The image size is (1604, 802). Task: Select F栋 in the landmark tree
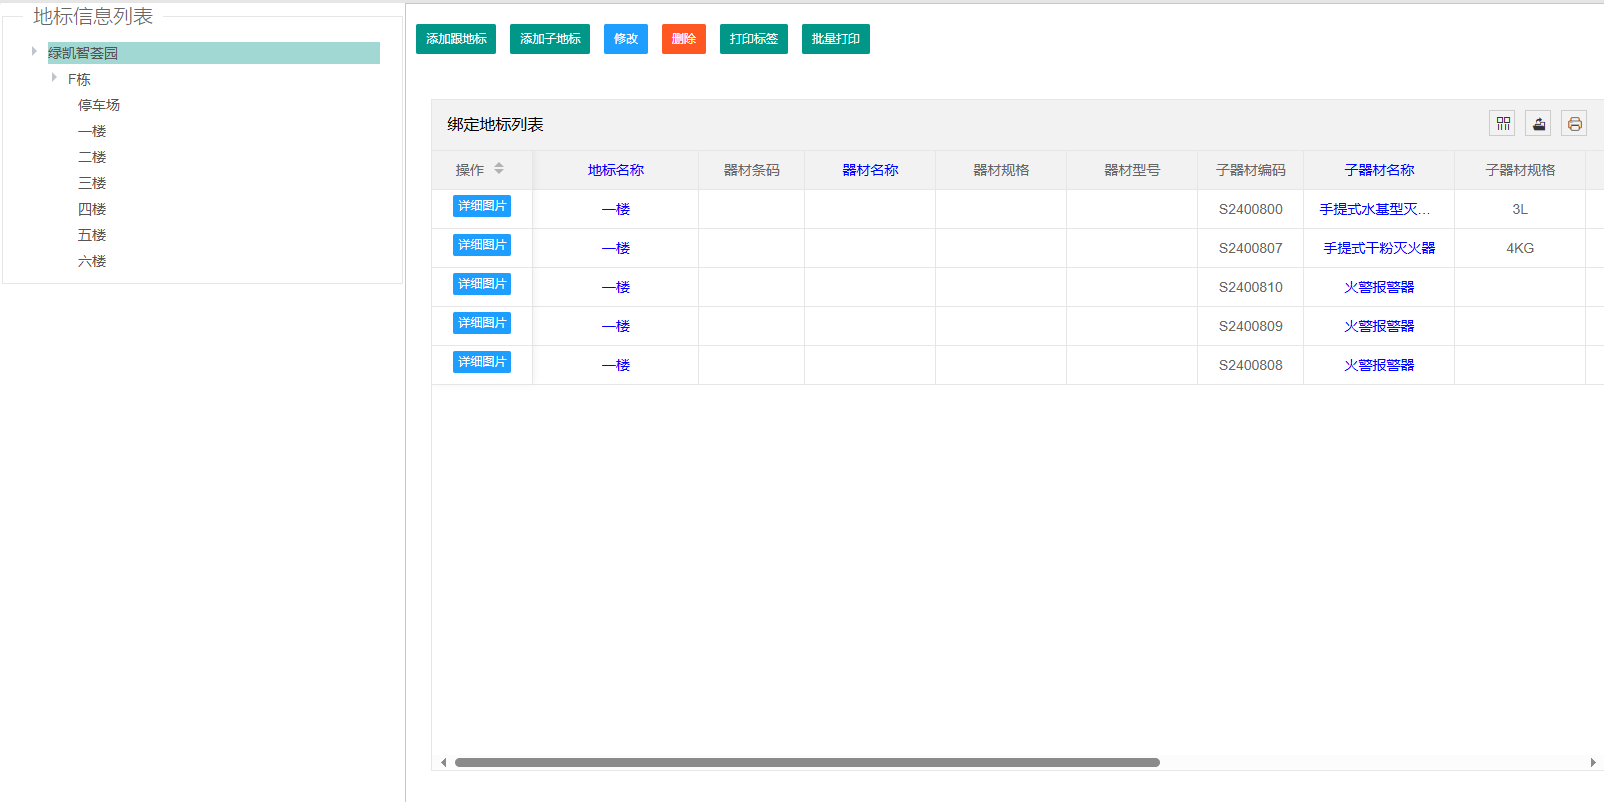click(x=79, y=79)
